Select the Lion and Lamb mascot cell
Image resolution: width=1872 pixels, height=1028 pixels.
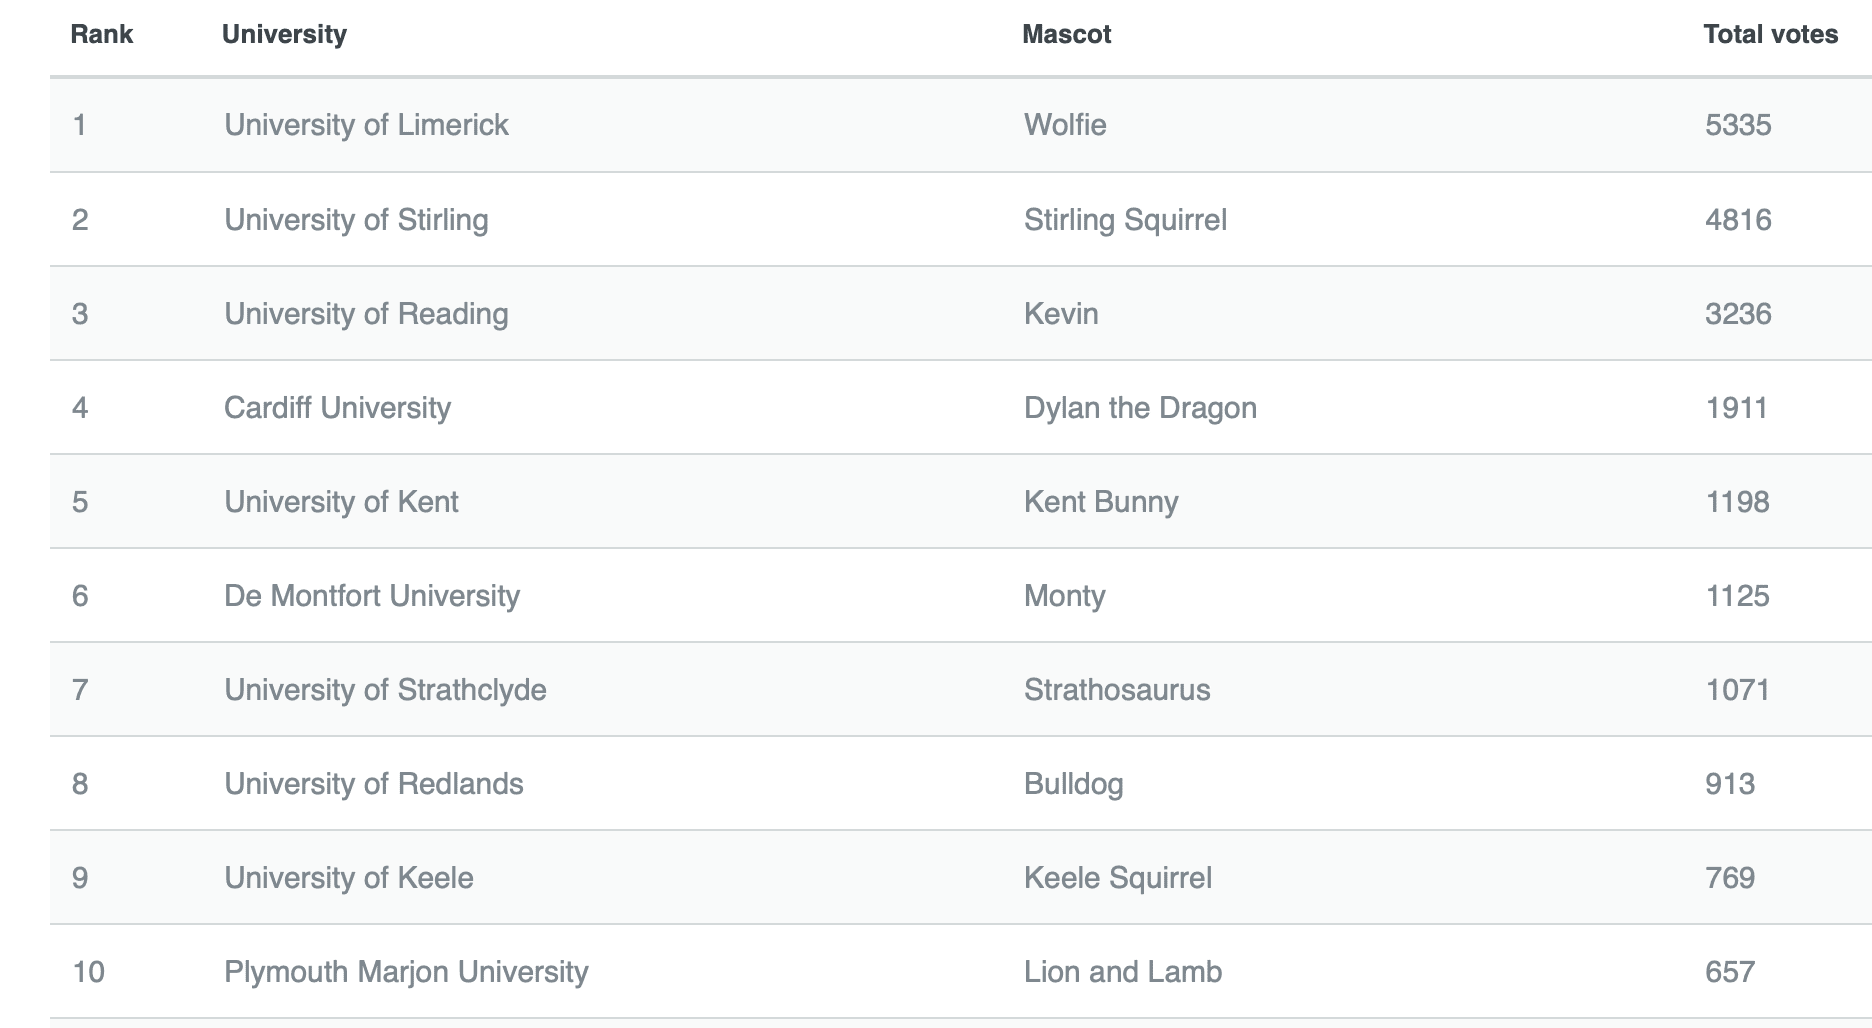coord(1123,972)
